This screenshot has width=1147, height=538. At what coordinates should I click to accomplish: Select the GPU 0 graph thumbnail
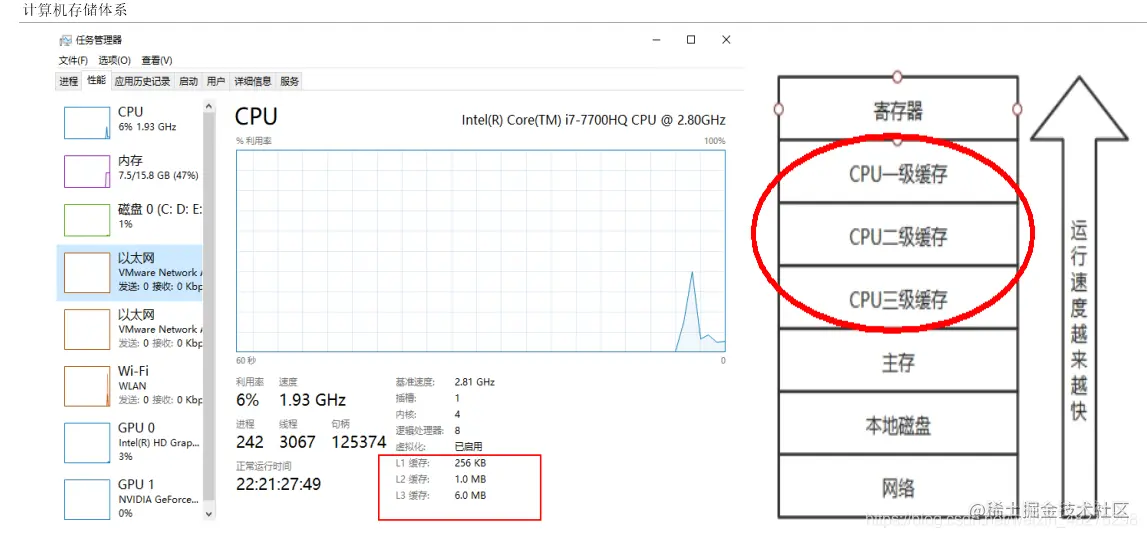[86, 442]
